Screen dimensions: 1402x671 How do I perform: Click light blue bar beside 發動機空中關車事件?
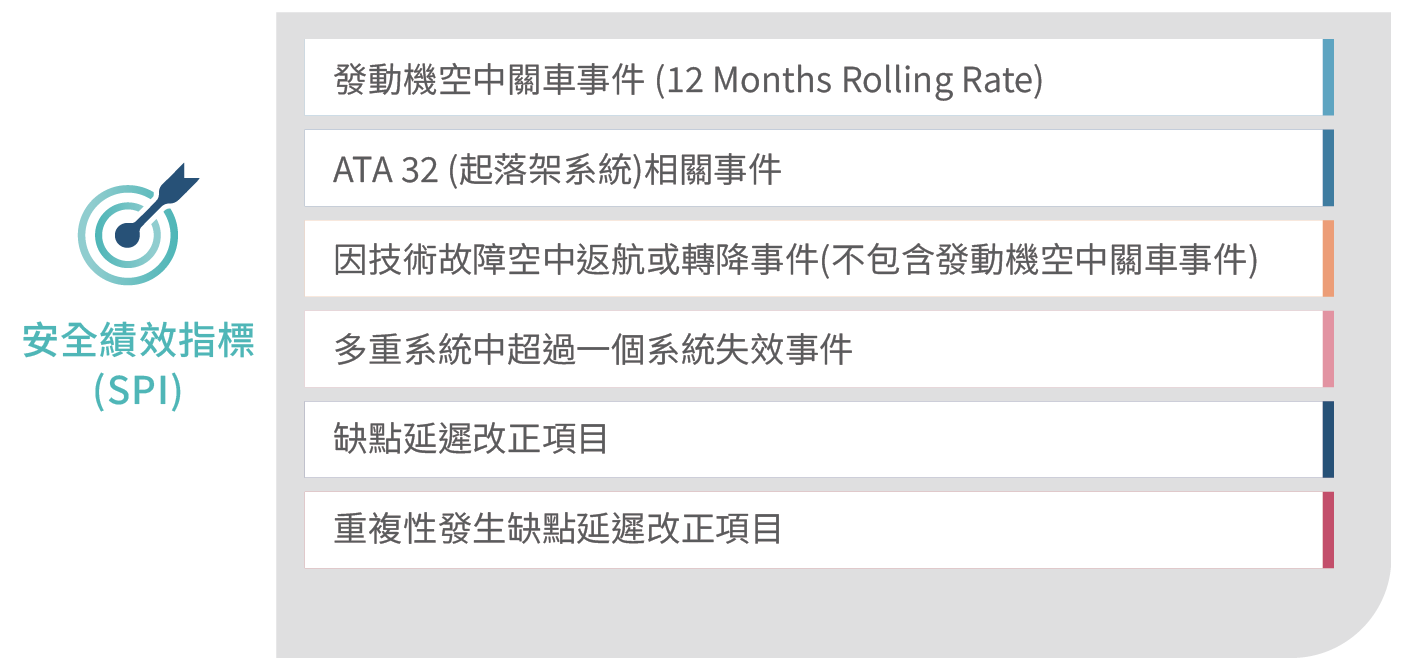(x=1328, y=78)
